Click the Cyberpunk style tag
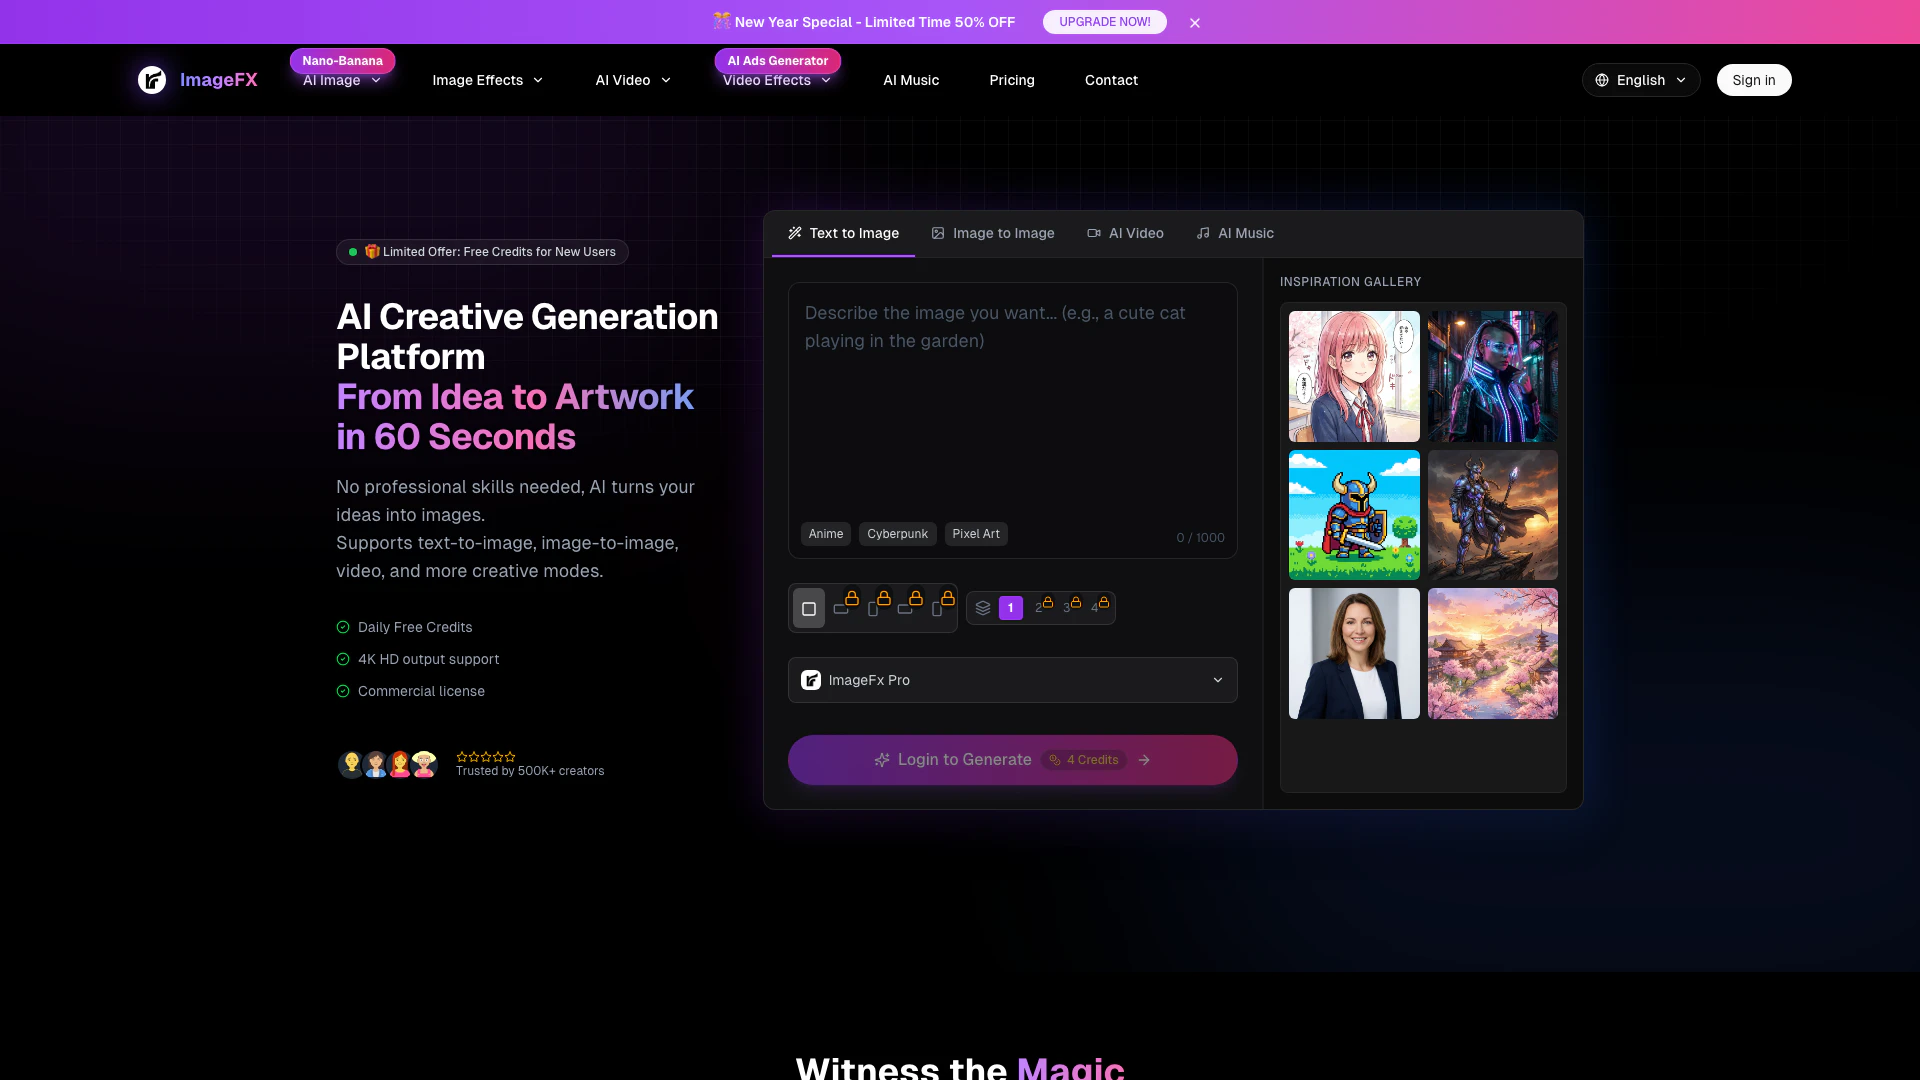This screenshot has width=1920, height=1080. tap(897, 534)
